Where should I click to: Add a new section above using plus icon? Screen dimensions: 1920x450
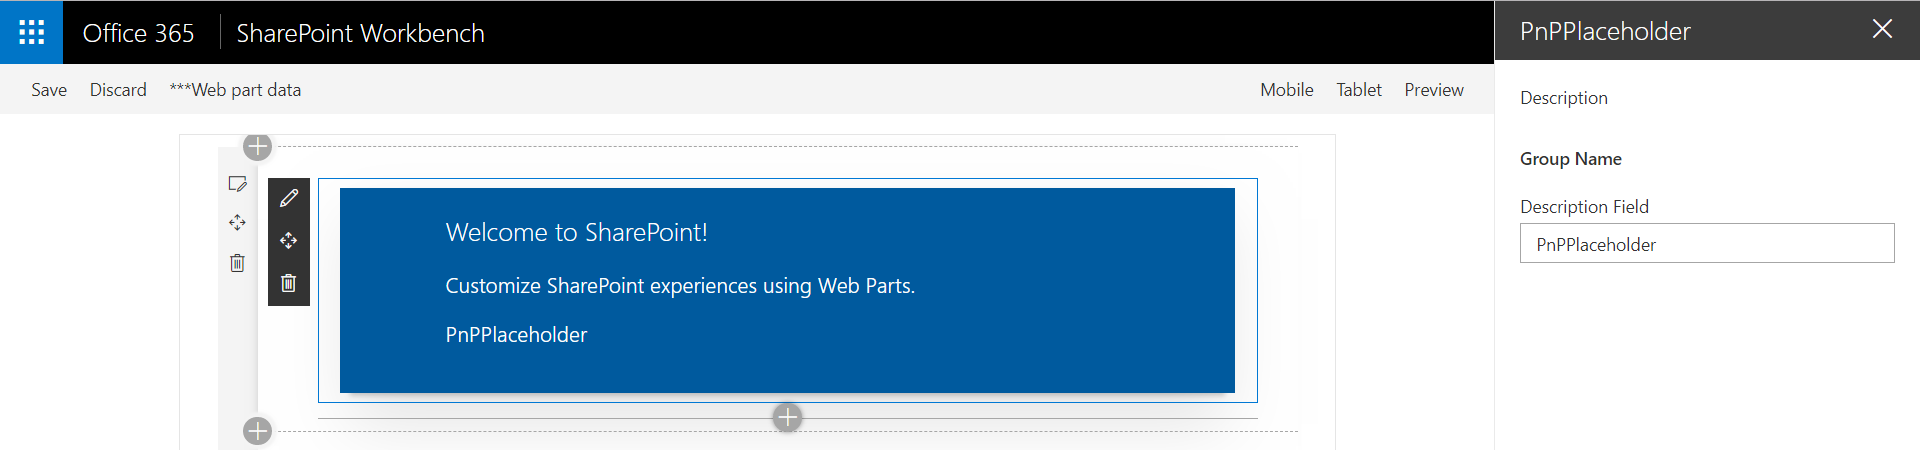[x=258, y=147]
